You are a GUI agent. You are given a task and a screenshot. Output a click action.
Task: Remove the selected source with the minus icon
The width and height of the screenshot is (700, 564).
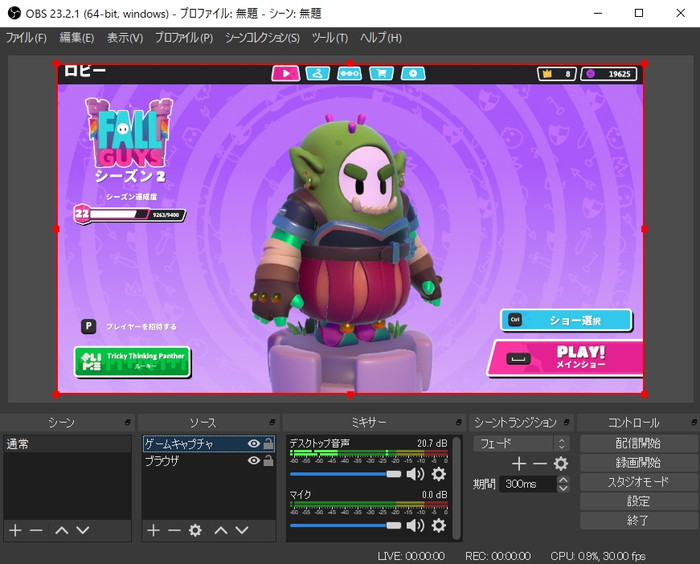coord(174,530)
